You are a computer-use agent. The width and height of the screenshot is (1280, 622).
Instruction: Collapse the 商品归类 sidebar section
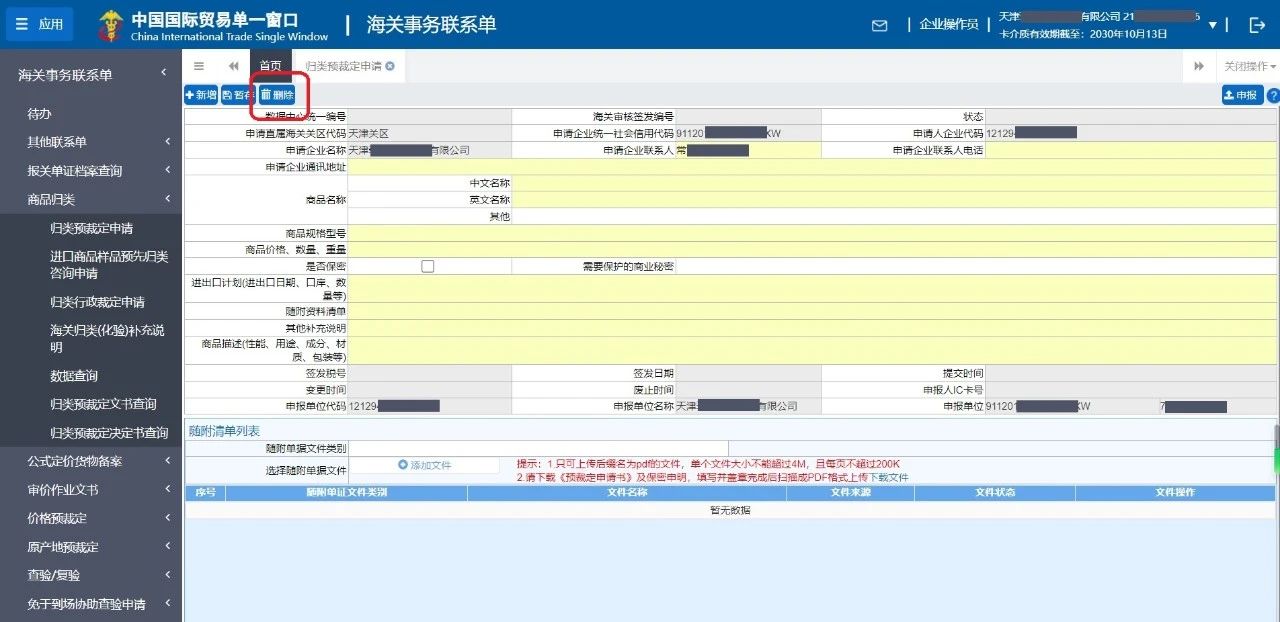[90, 199]
